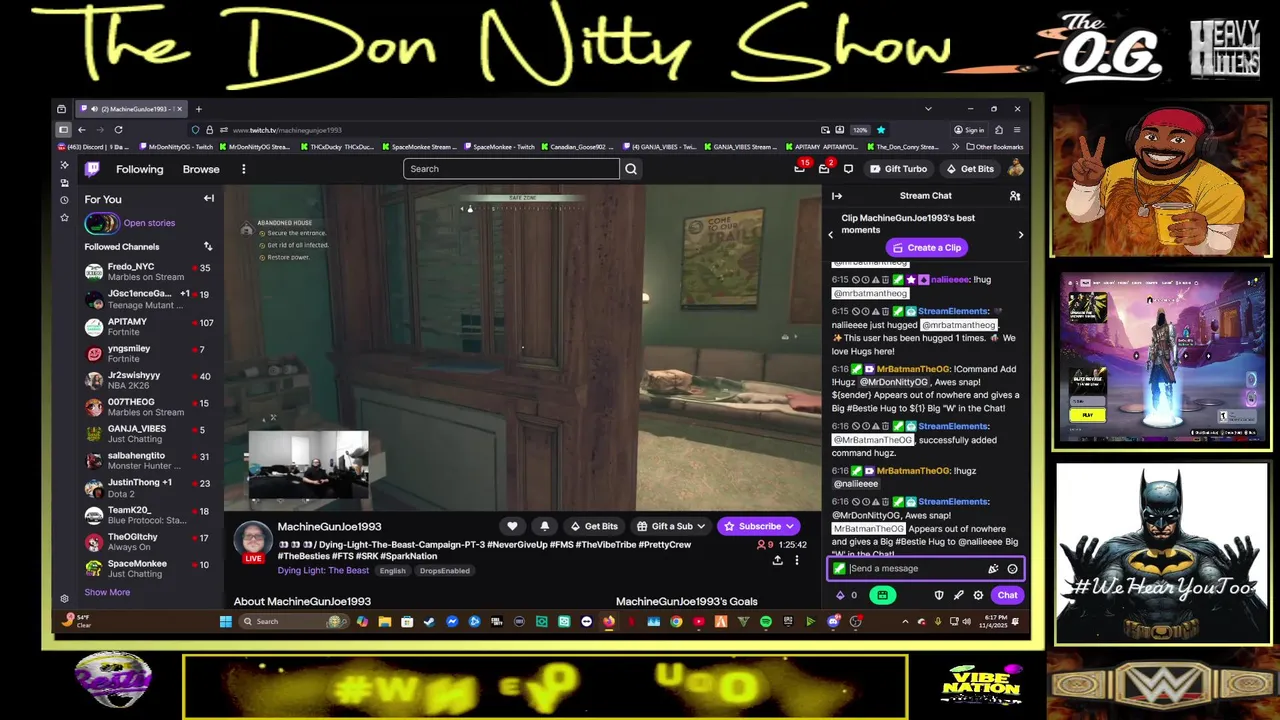Image resolution: width=1280 pixels, height=720 pixels.
Task: Open Windows Start menu
Action: pyautogui.click(x=225, y=622)
